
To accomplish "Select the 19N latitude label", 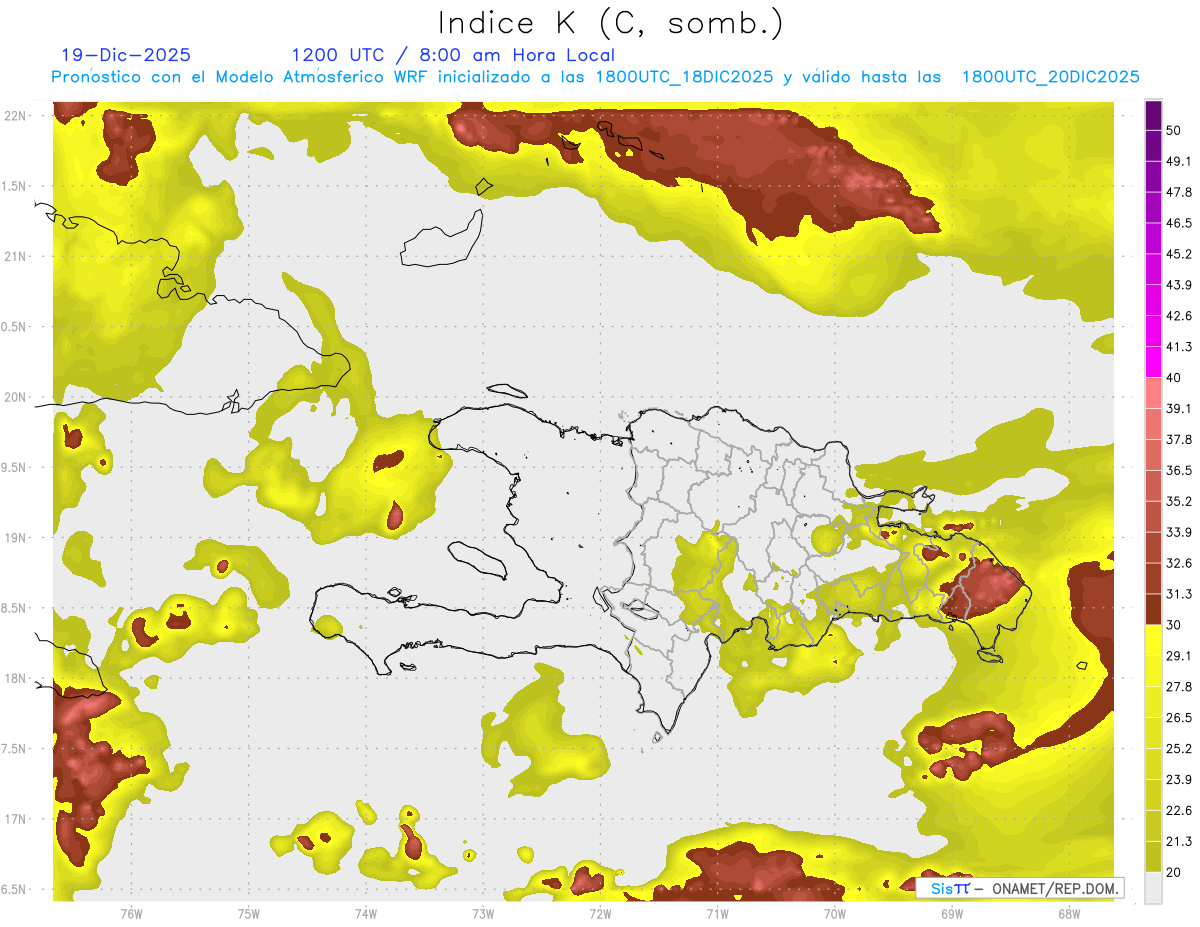I will [17, 537].
